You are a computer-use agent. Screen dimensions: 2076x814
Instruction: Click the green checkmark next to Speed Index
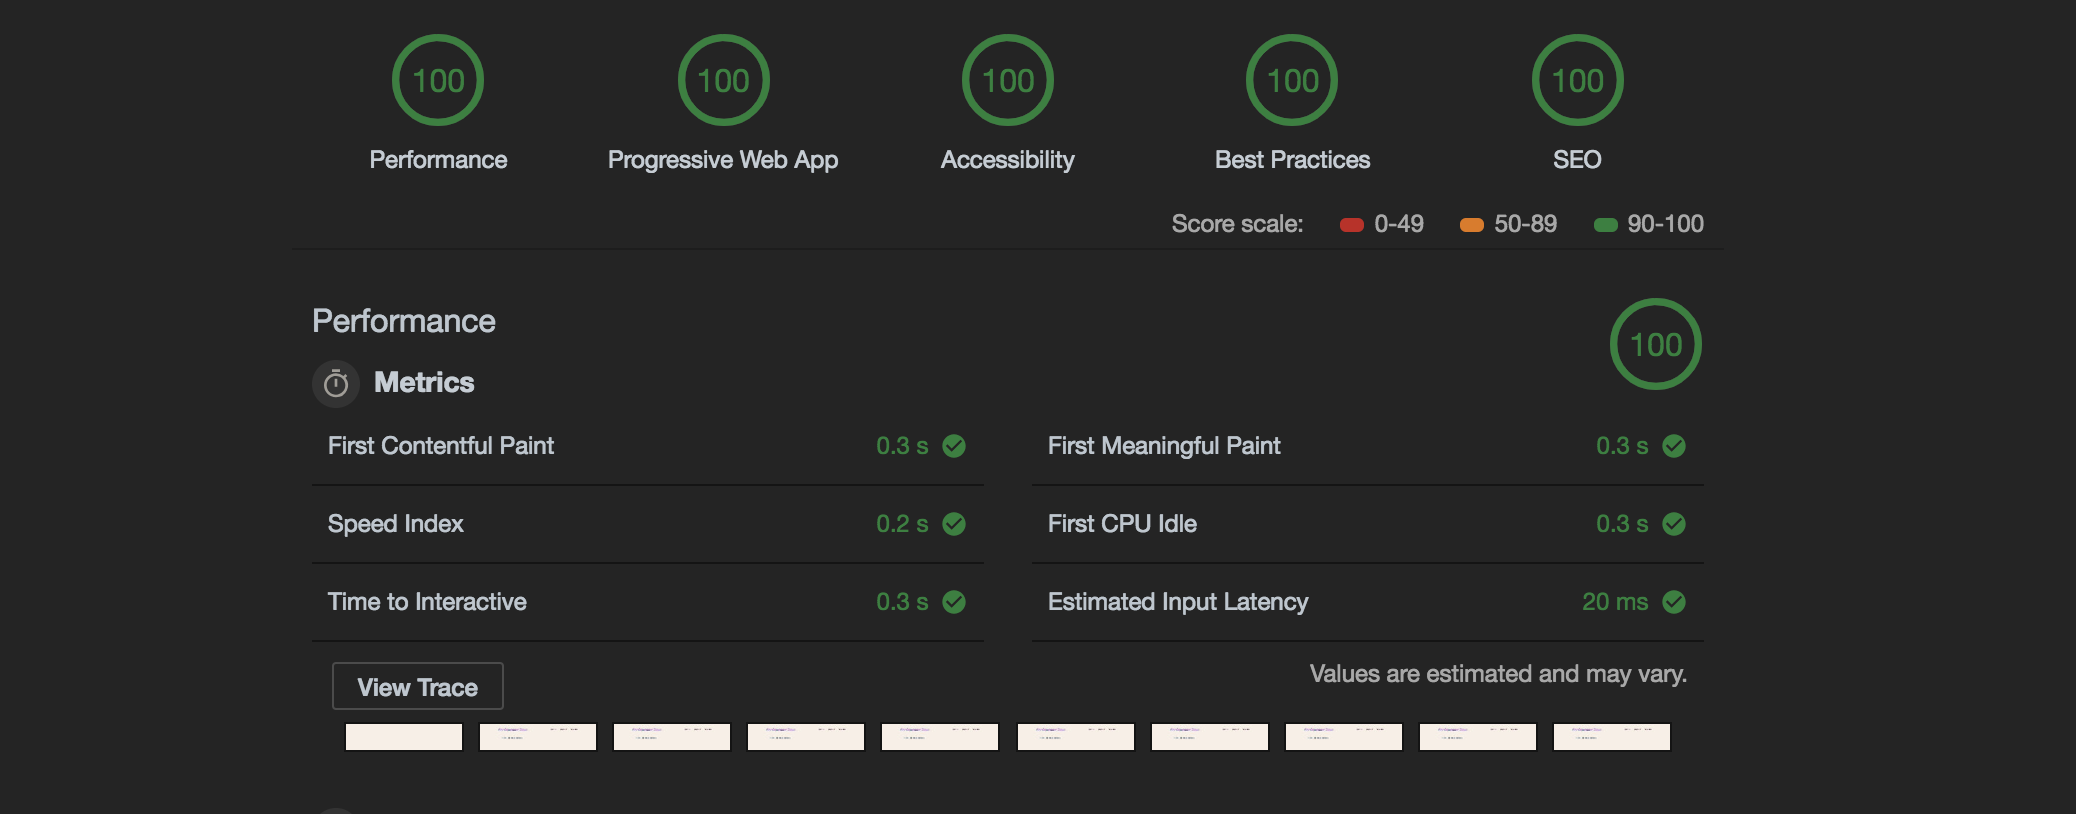[954, 524]
